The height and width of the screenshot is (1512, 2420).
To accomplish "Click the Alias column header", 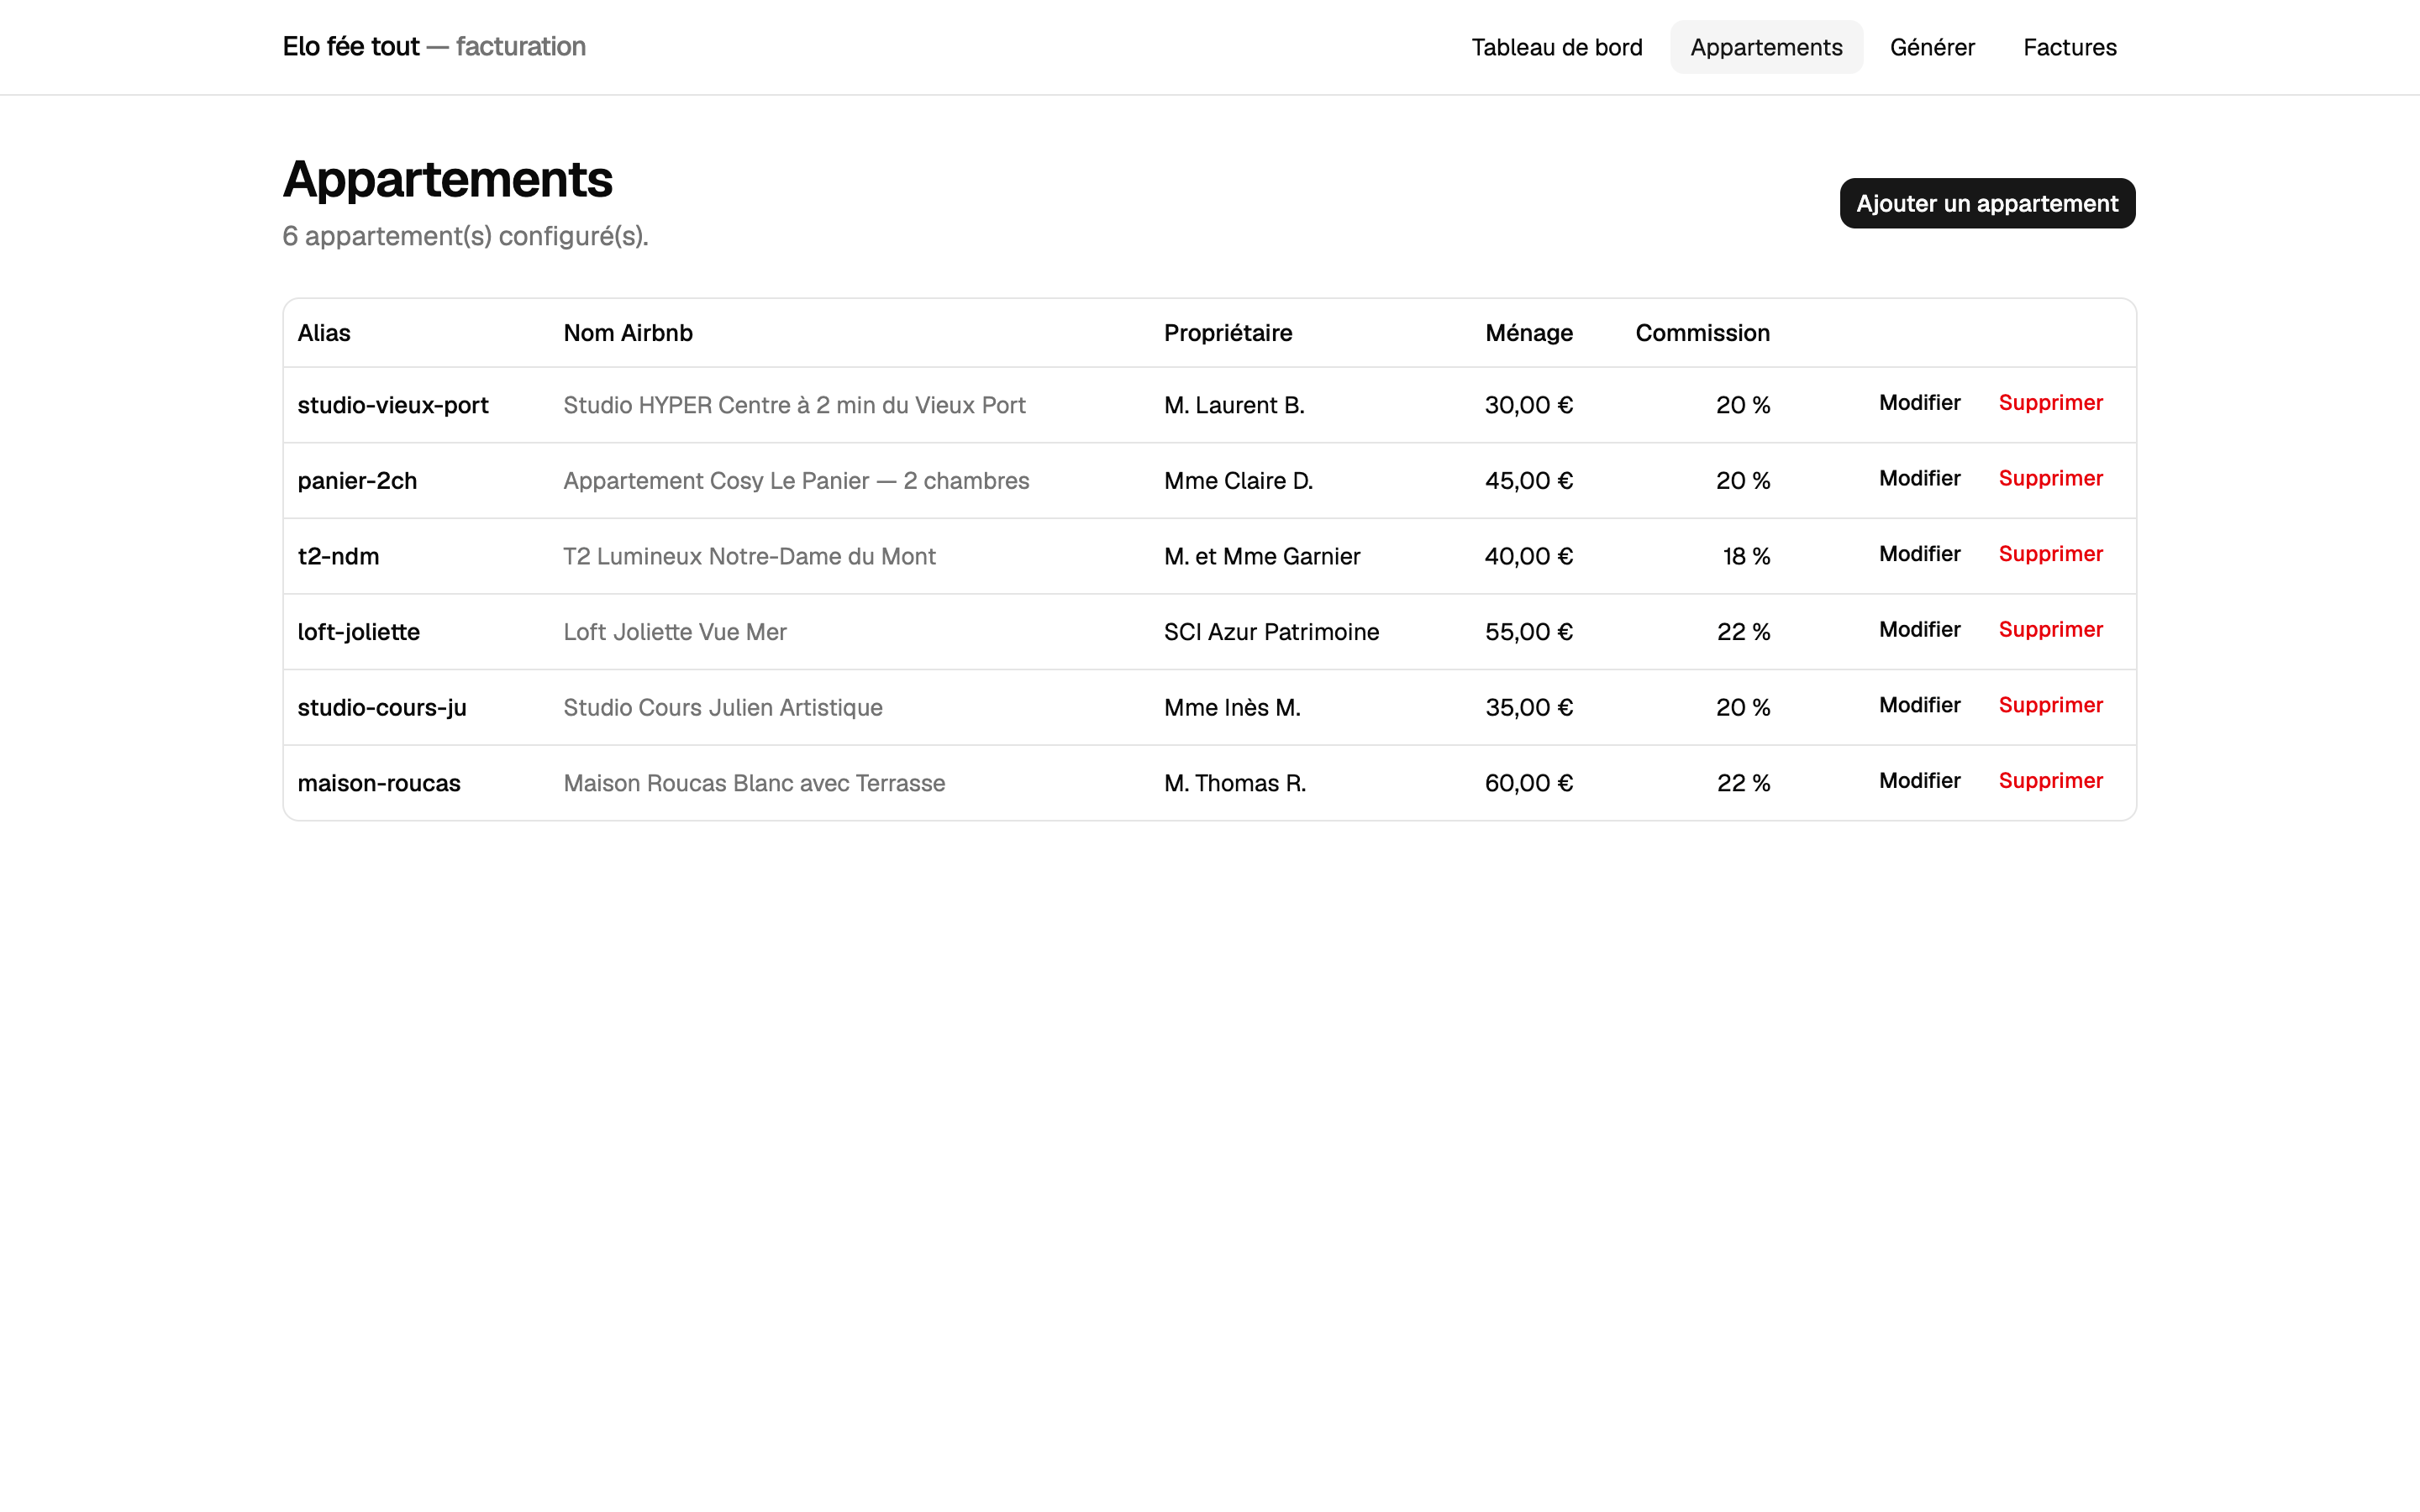I will point(324,333).
